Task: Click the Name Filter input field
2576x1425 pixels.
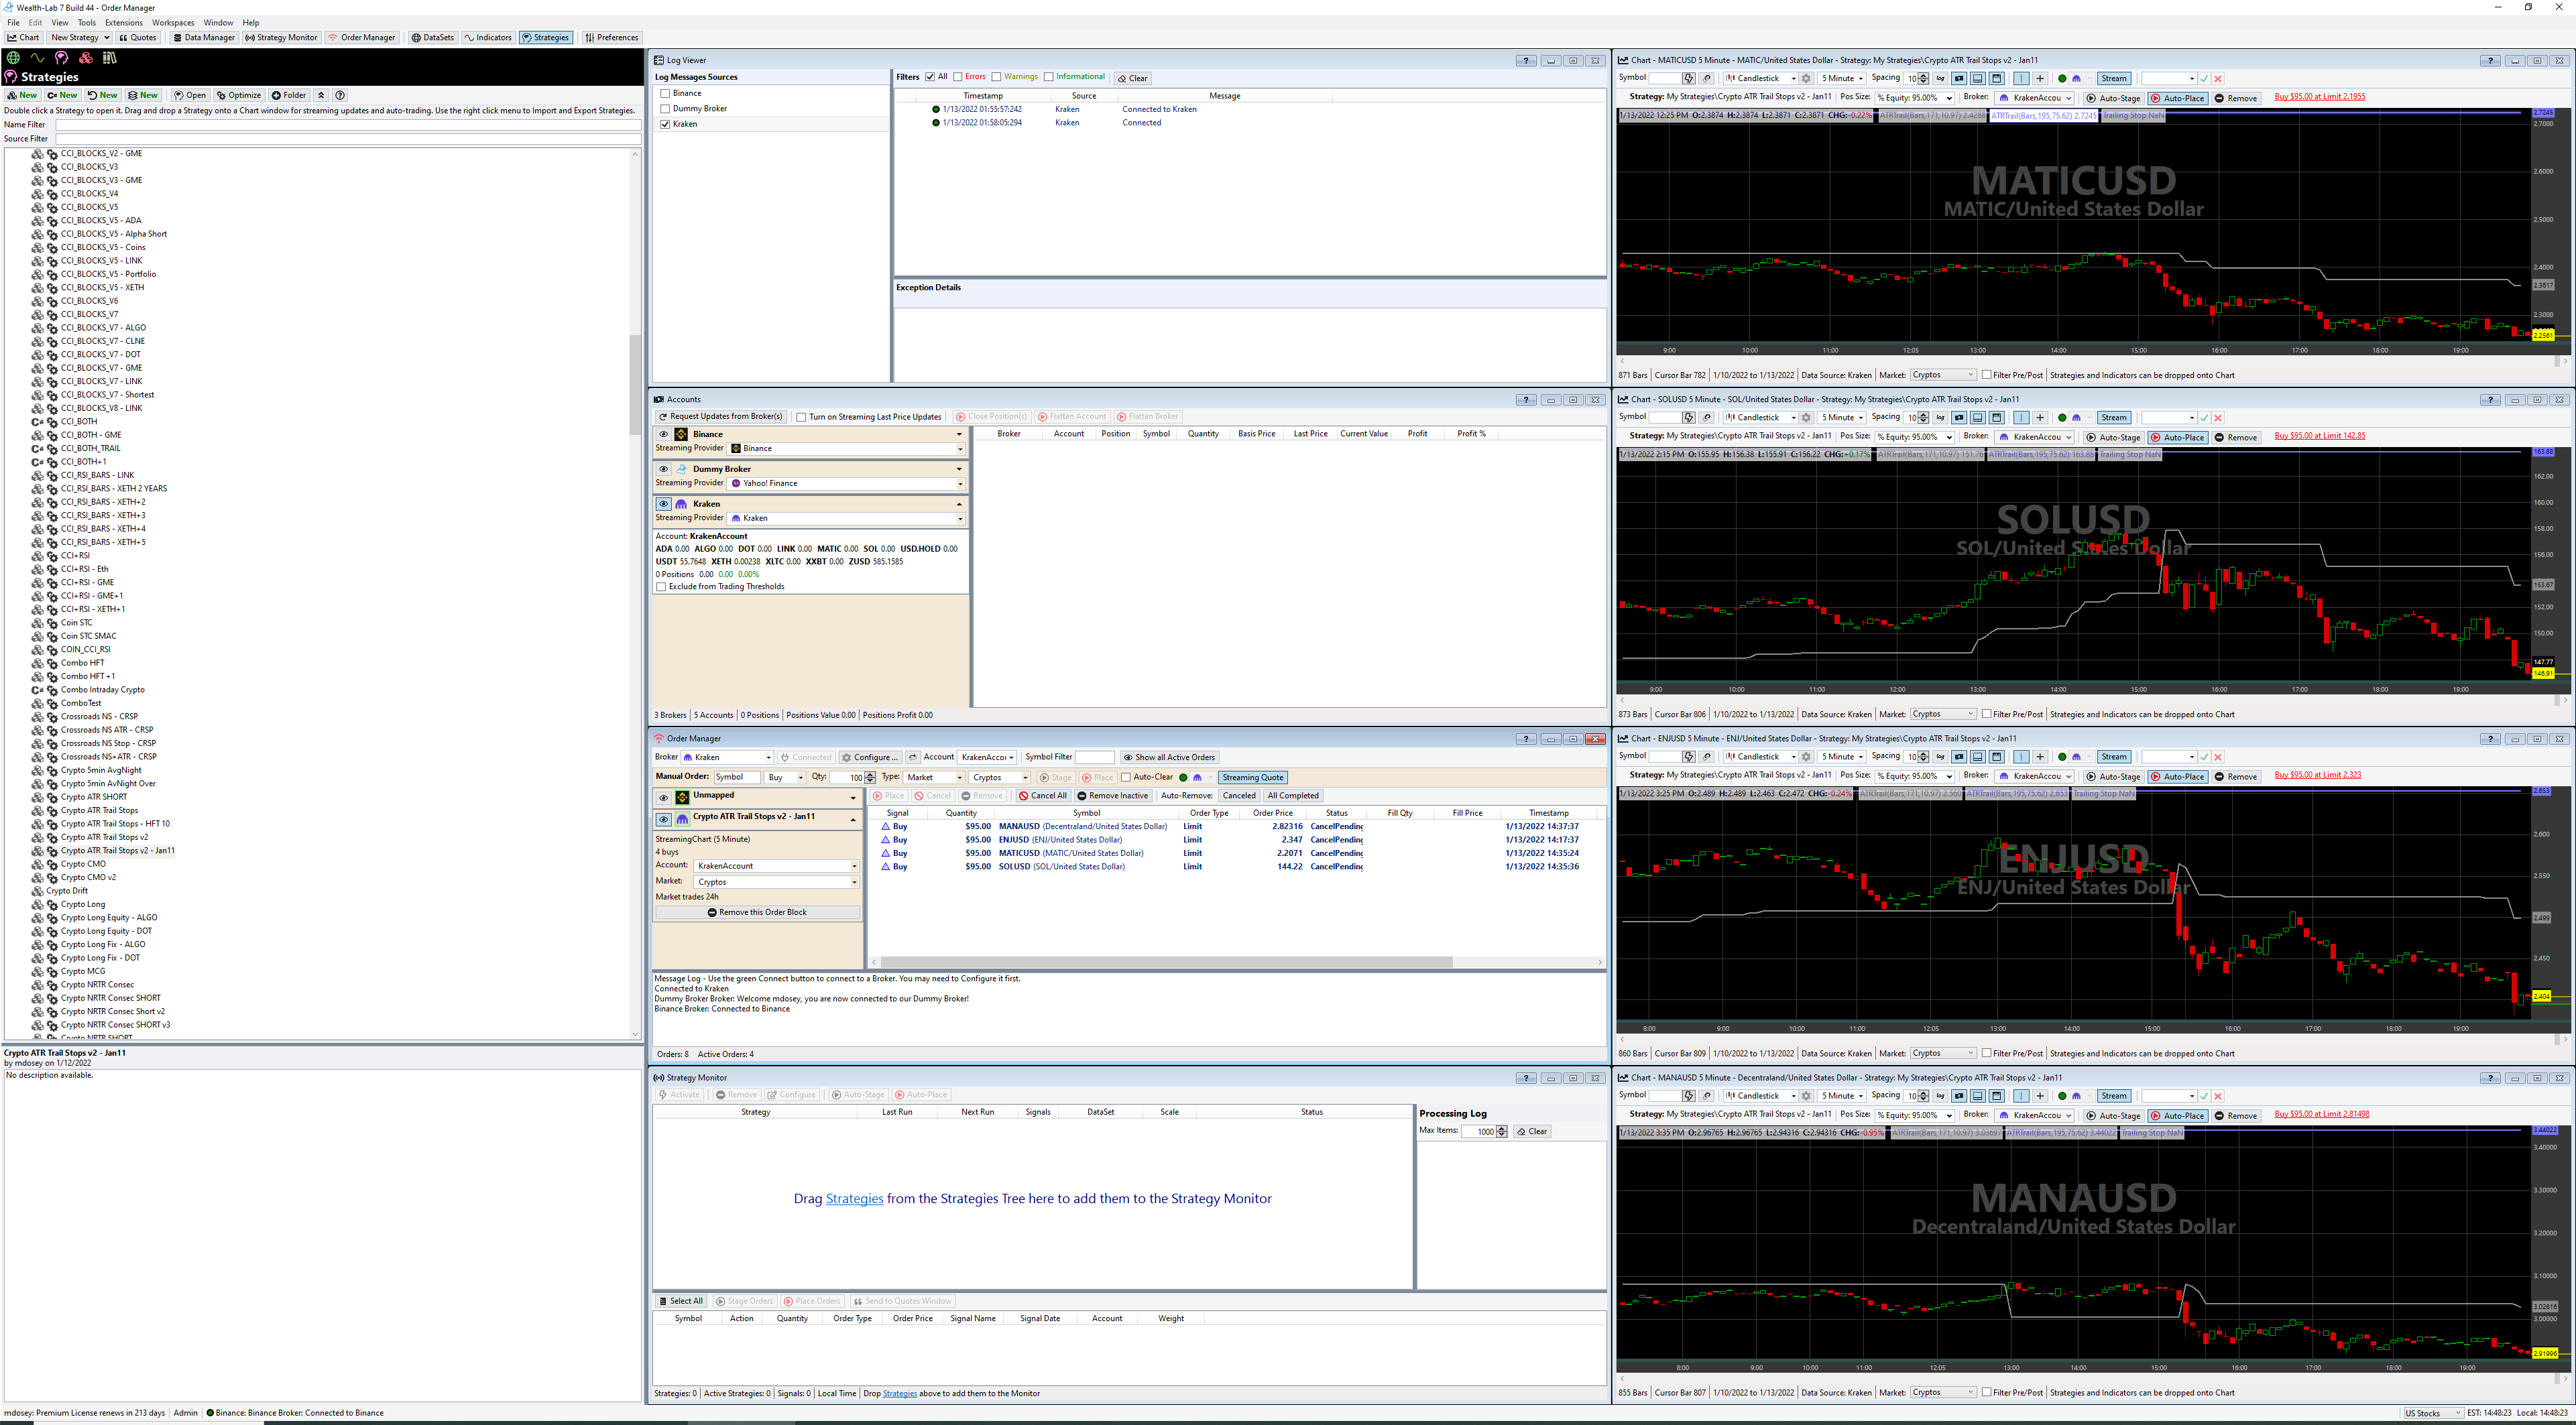Action: pos(347,125)
